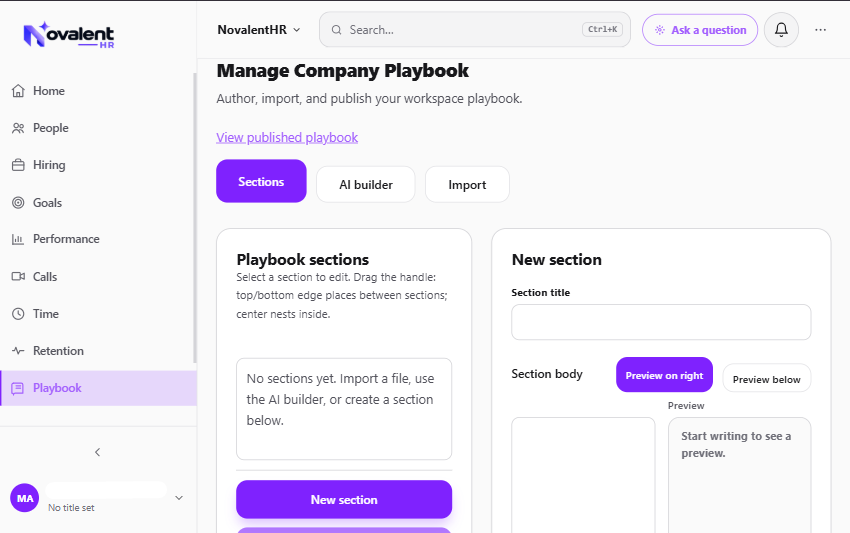Click the Retention pulse icon
This screenshot has width=850, height=533.
click(x=18, y=351)
